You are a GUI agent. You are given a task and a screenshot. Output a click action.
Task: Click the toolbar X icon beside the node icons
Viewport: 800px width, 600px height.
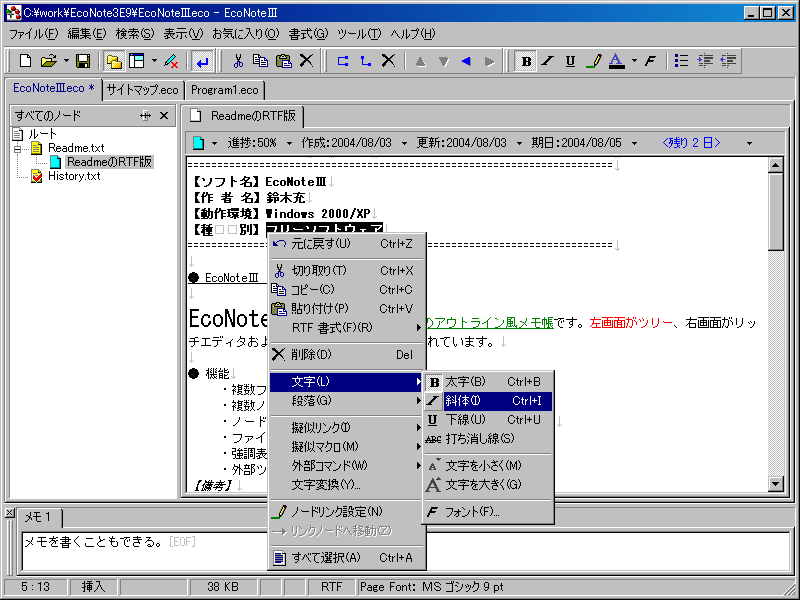click(x=388, y=61)
